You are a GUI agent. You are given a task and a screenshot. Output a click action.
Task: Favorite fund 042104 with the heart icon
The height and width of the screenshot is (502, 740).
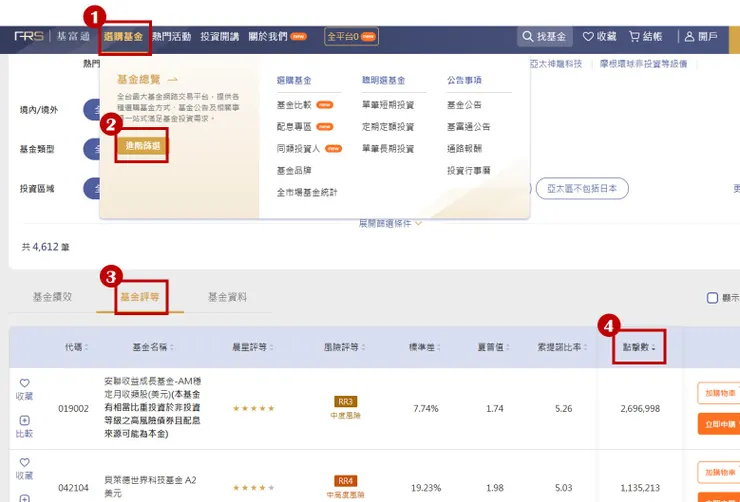coord(25,462)
